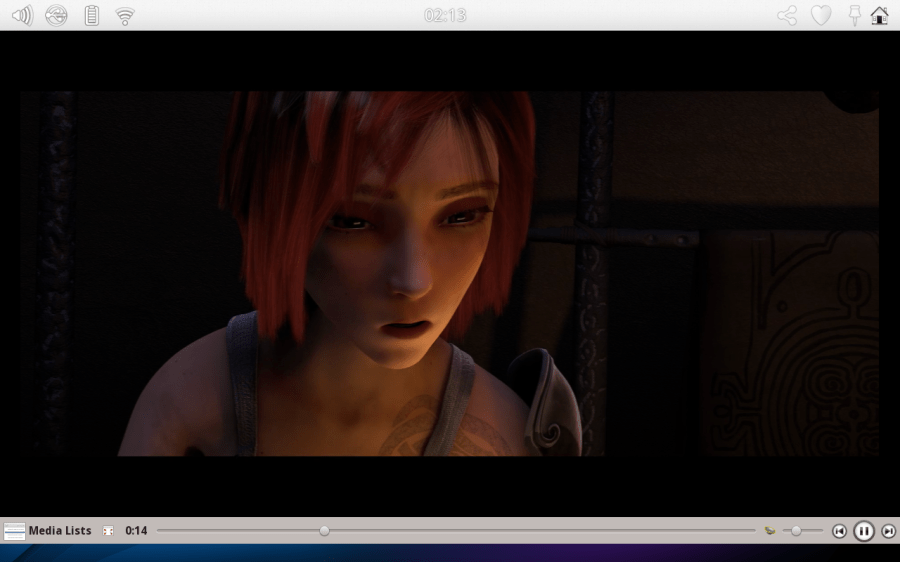
Task: Open the Wi-Fi signal indicator
Action: pos(125,16)
